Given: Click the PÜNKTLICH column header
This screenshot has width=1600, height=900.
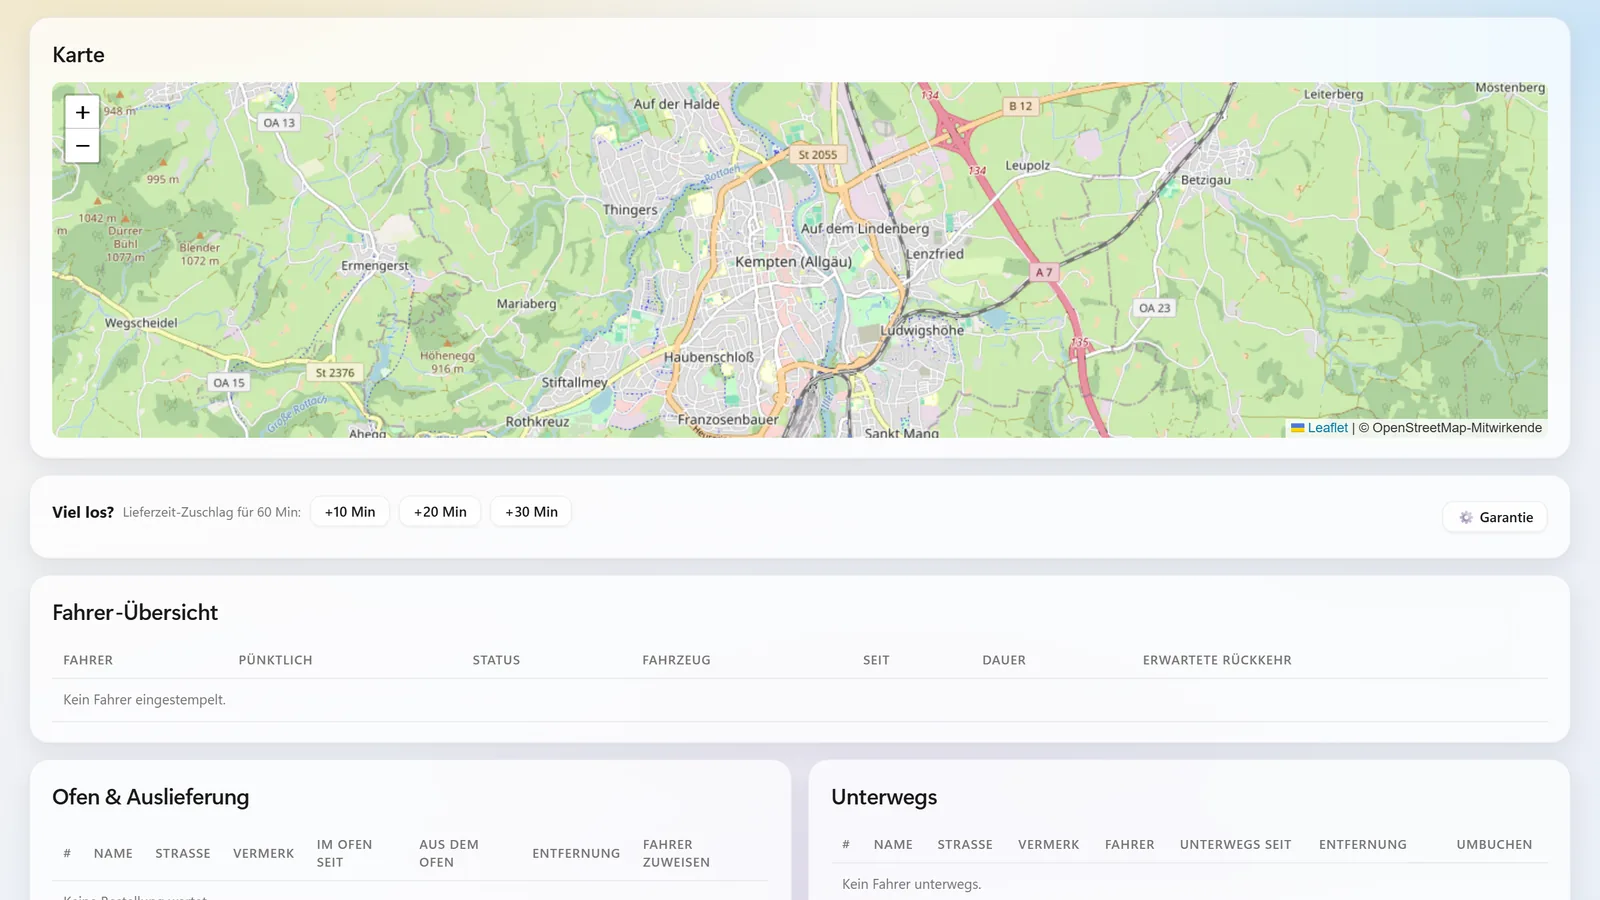Looking at the screenshot, I should (x=275, y=660).
